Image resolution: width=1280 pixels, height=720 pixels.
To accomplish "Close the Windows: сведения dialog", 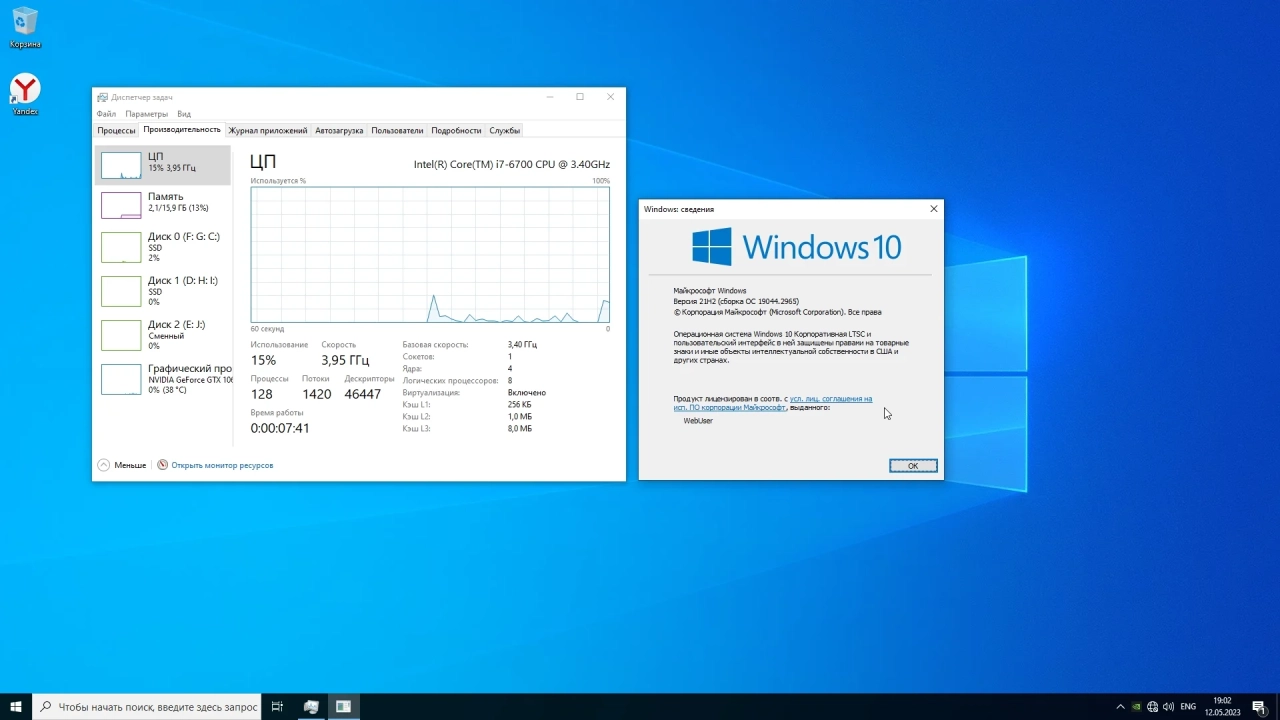I will coord(934,209).
